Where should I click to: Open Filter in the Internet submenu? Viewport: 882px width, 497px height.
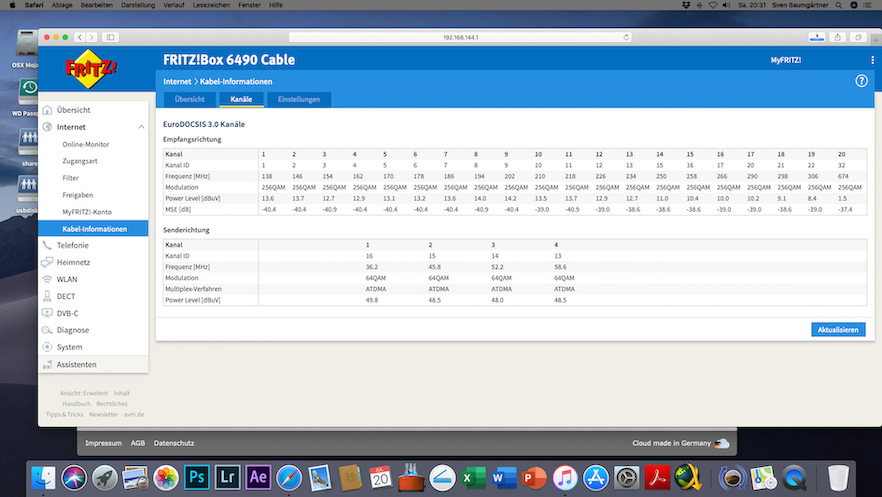(x=70, y=178)
